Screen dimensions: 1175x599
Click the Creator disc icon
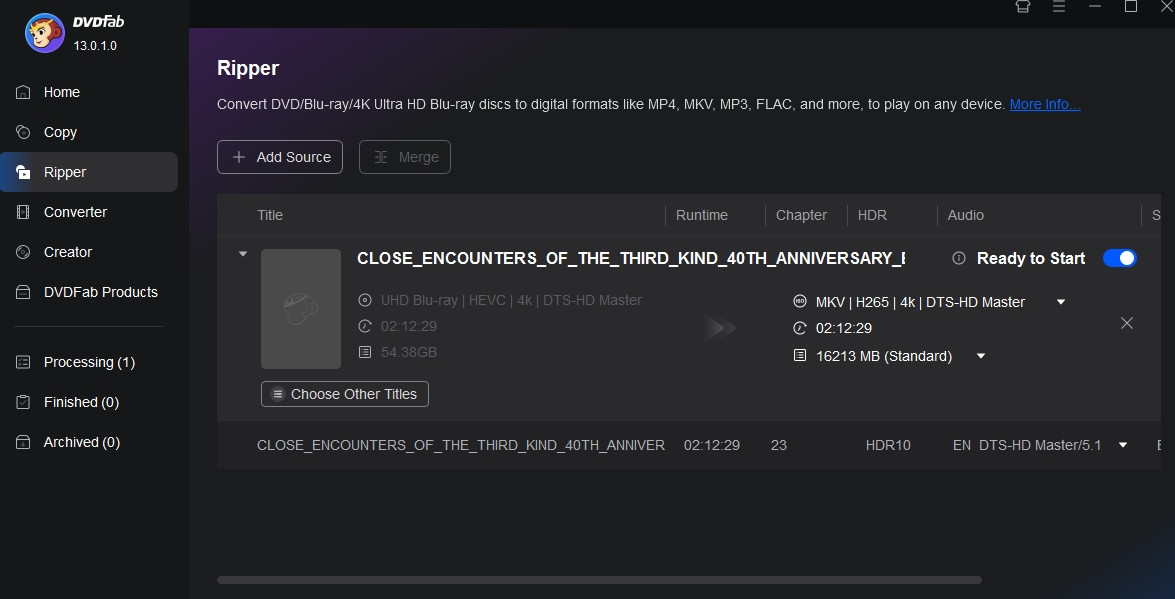(23, 252)
